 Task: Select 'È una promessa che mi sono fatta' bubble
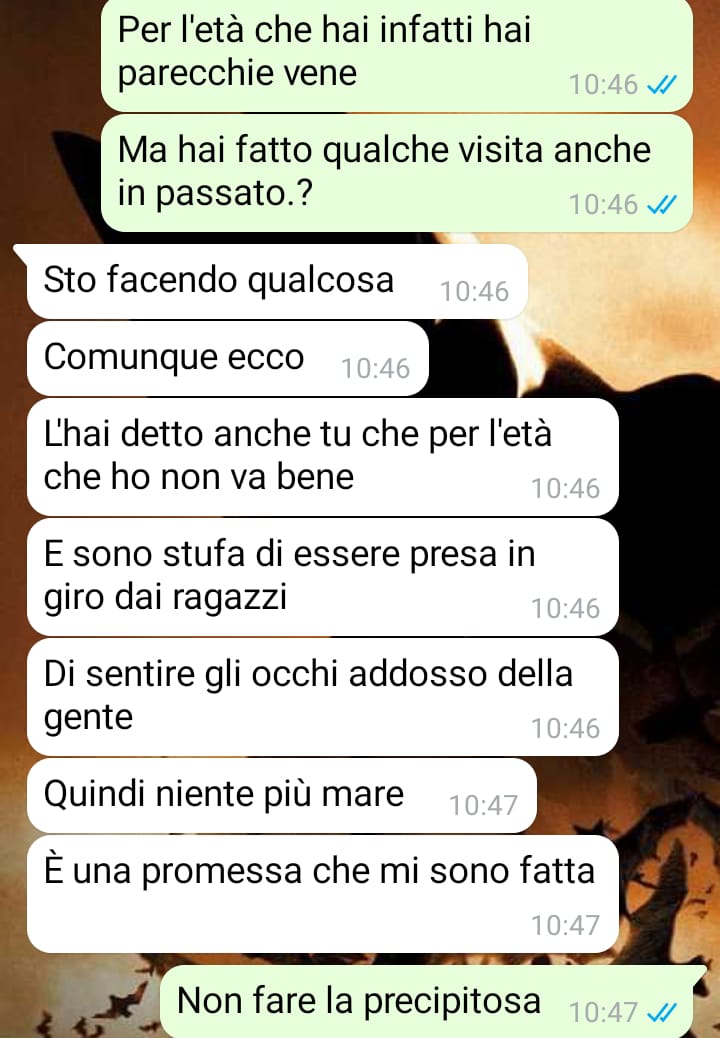[323, 894]
